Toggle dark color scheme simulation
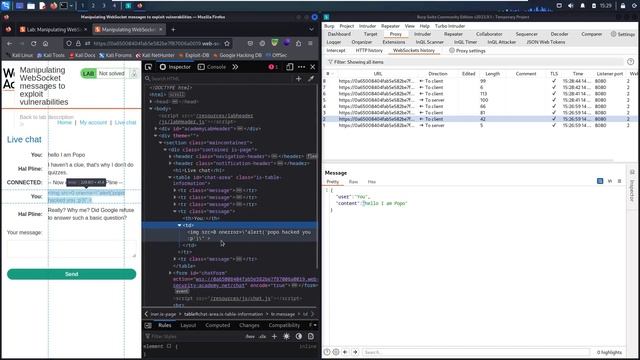This screenshot has width=640, height=360. [299, 336]
